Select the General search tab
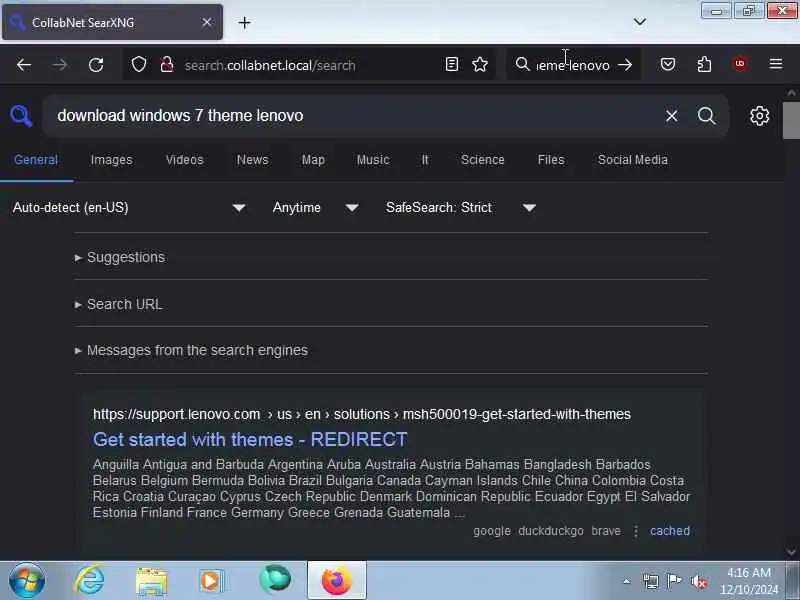800x600 pixels. tap(36, 160)
